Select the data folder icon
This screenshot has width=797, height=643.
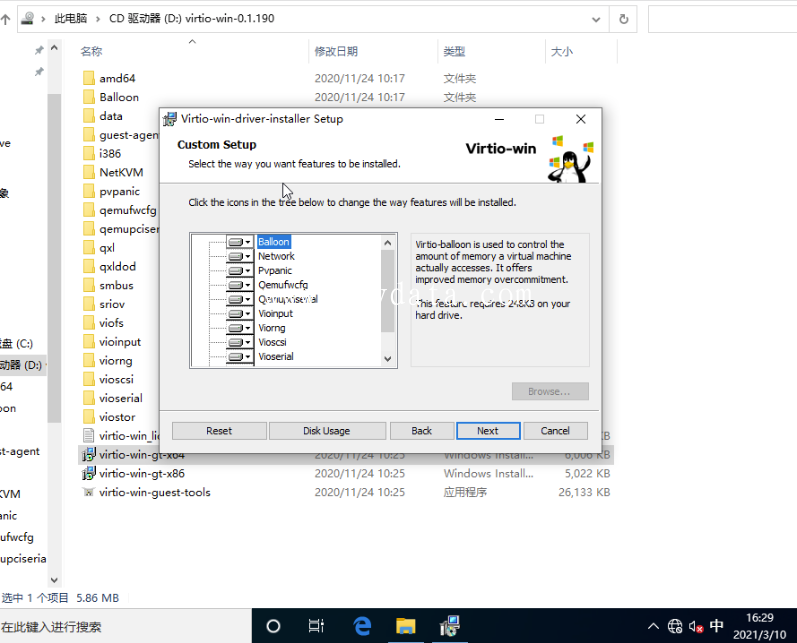[89, 116]
